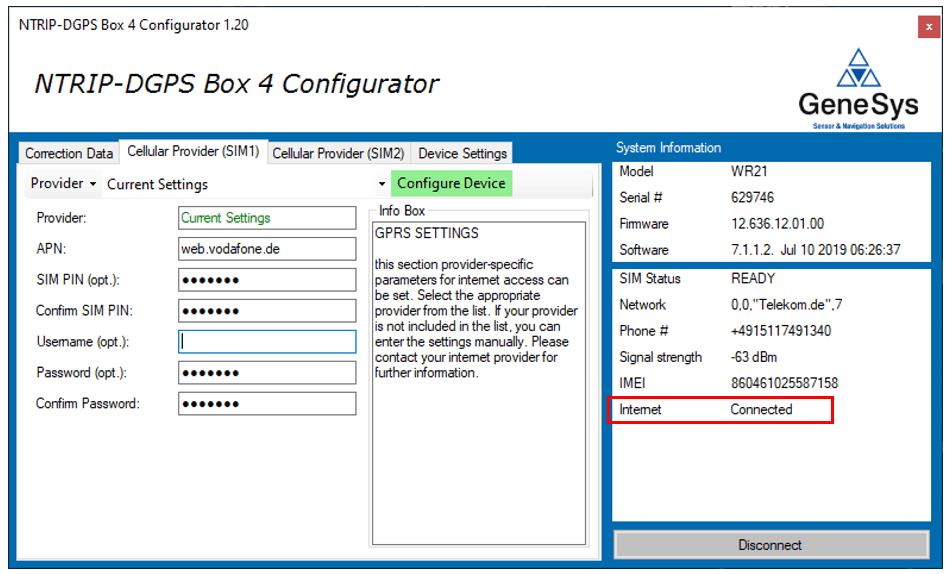Select firmware version 12.636.12.01.00
Screen dimensions: 947x574
777,224
